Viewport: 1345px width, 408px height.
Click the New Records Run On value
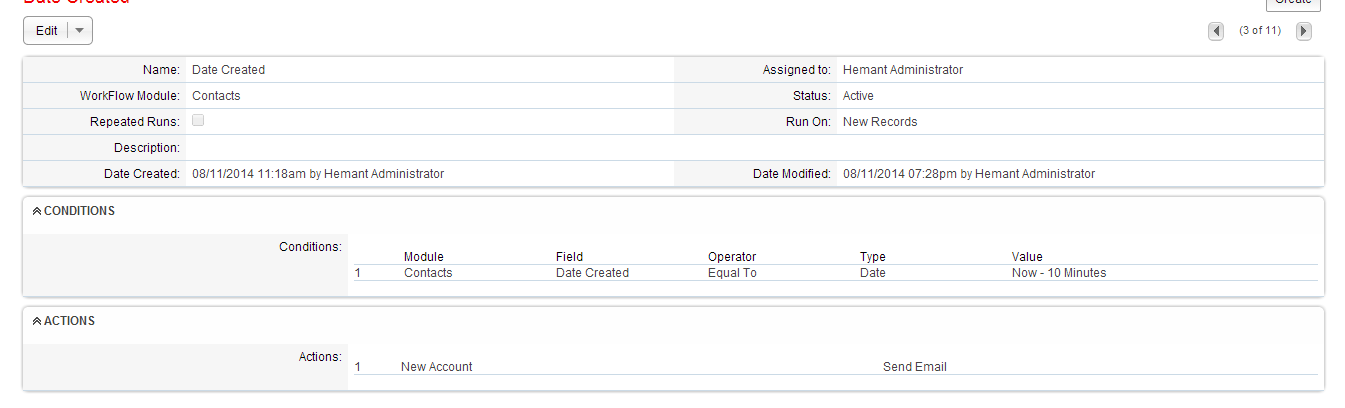click(x=880, y=122)
